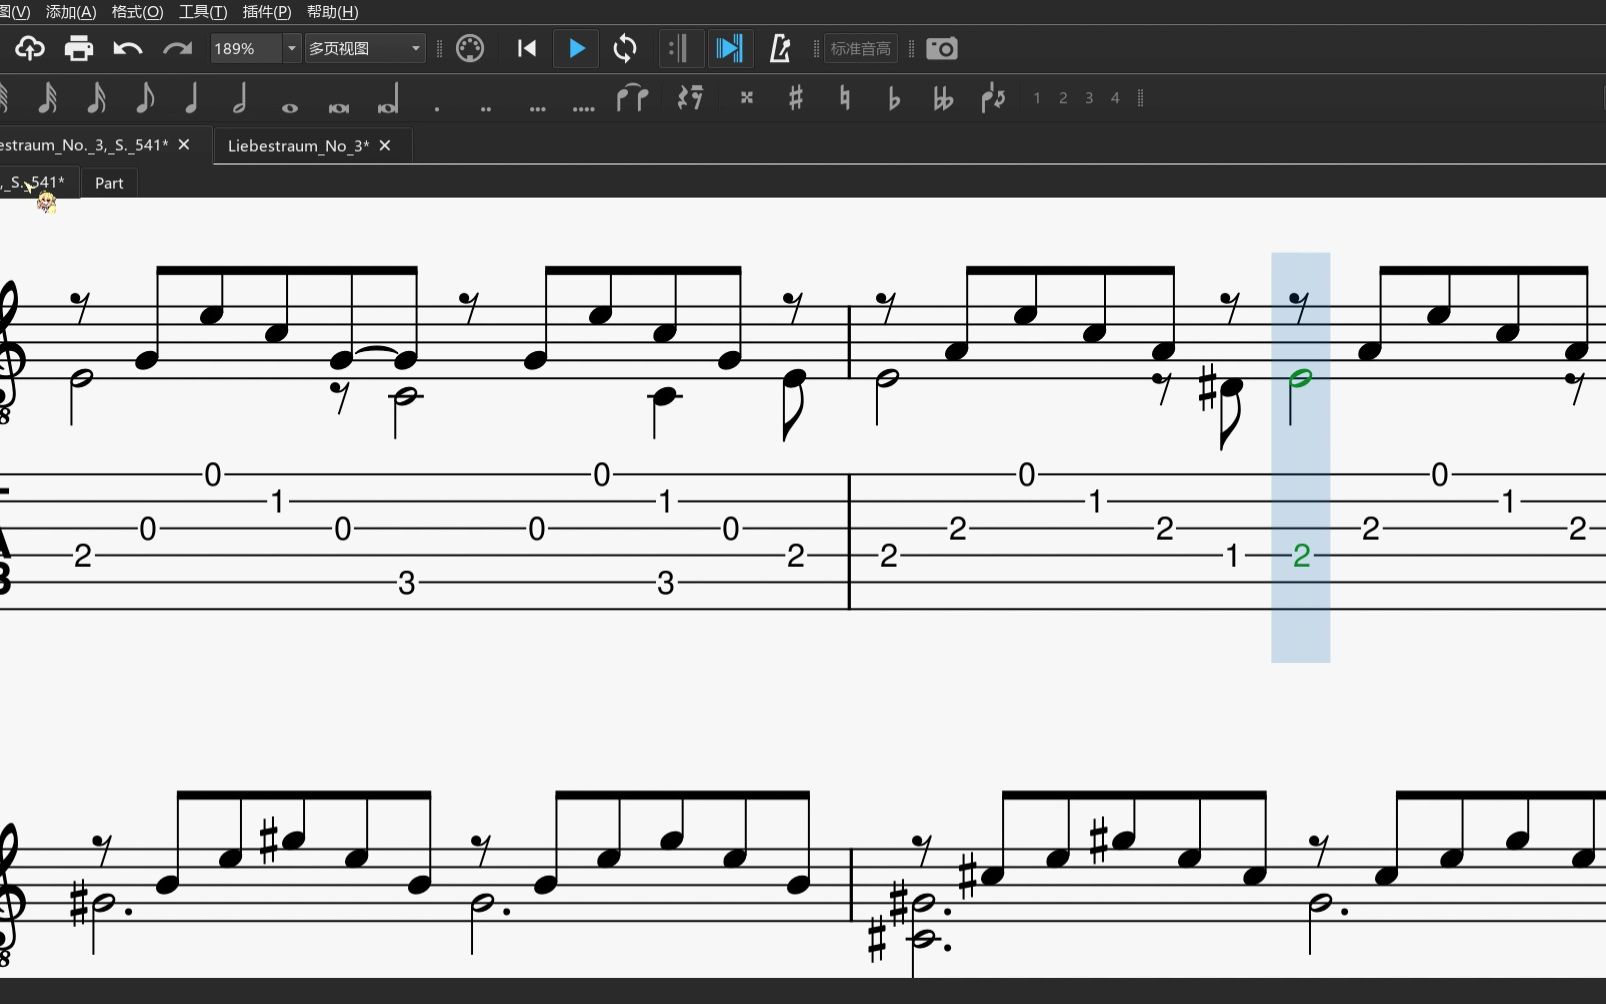This screenshot has width=1606, height=1004.
Task: Open the 多页视图 view mode dropdown
Action: pyautogui.click(x=365, y=48)
